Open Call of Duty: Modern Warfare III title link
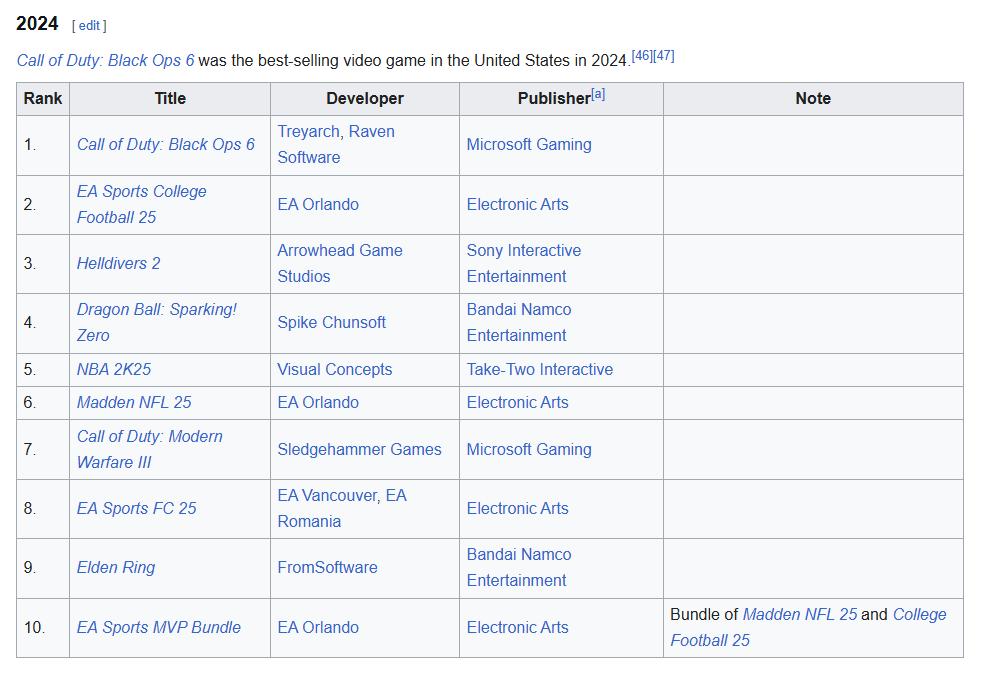988x676 pixels. click(149, 449)
